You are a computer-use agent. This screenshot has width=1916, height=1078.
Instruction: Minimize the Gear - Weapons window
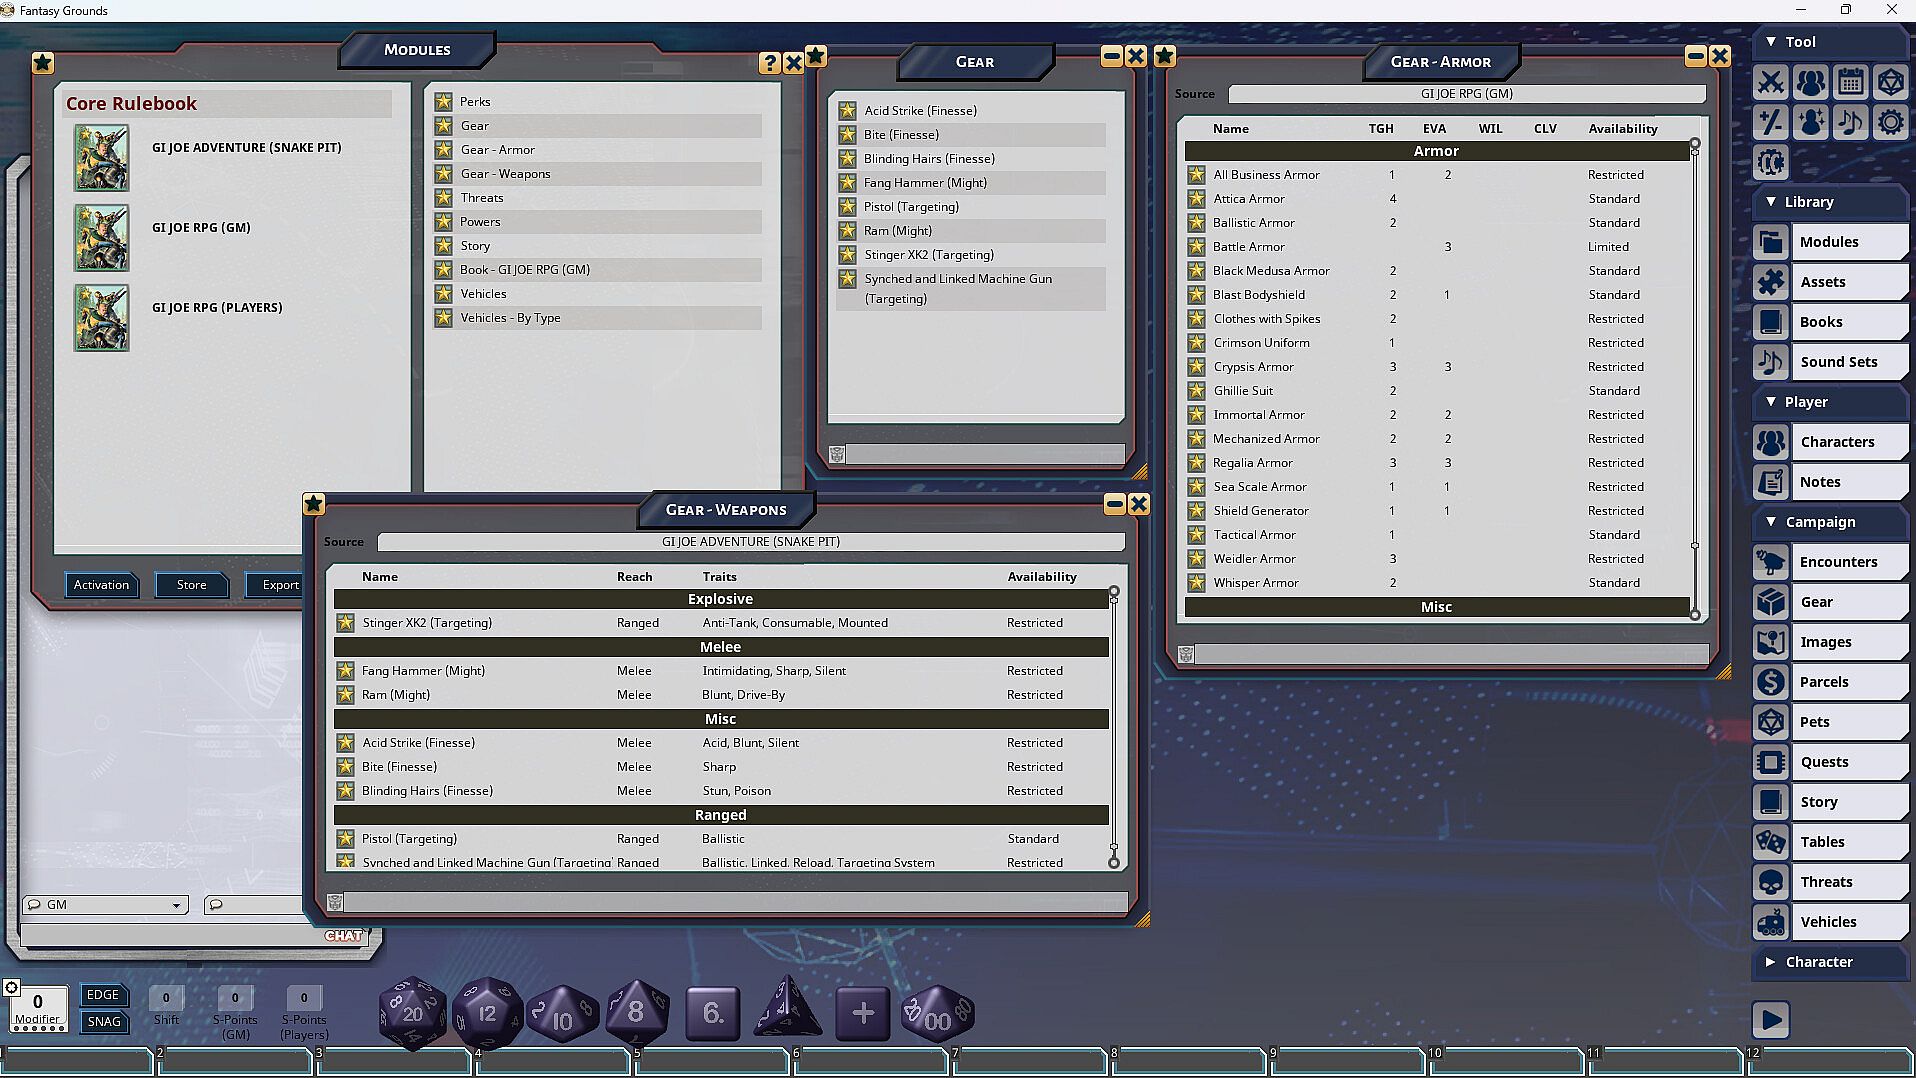click(1114, 504)
